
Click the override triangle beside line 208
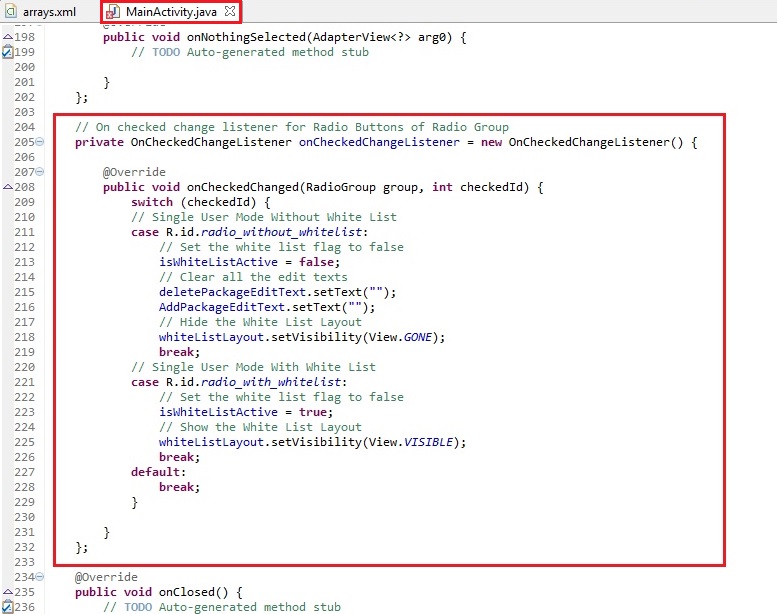tap(7, 187)
